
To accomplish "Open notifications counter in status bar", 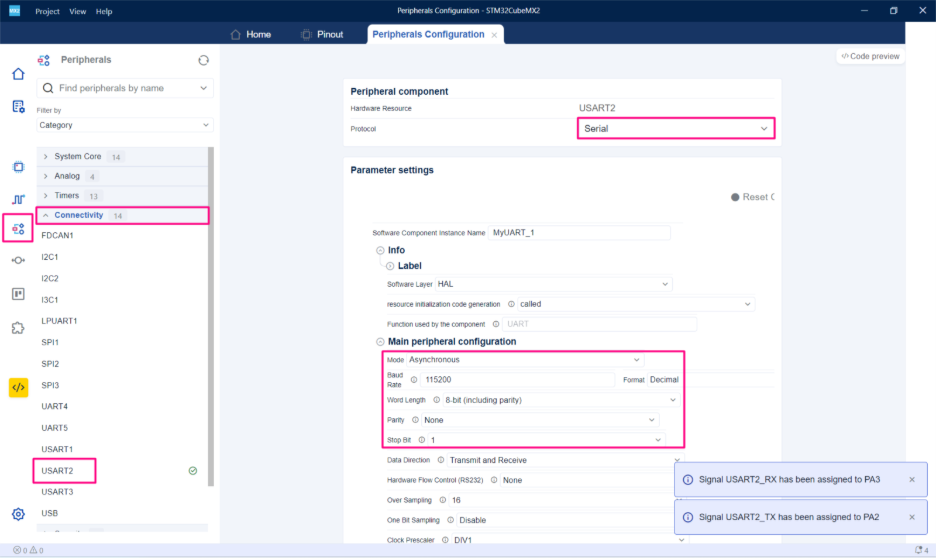I will (921, 550).
